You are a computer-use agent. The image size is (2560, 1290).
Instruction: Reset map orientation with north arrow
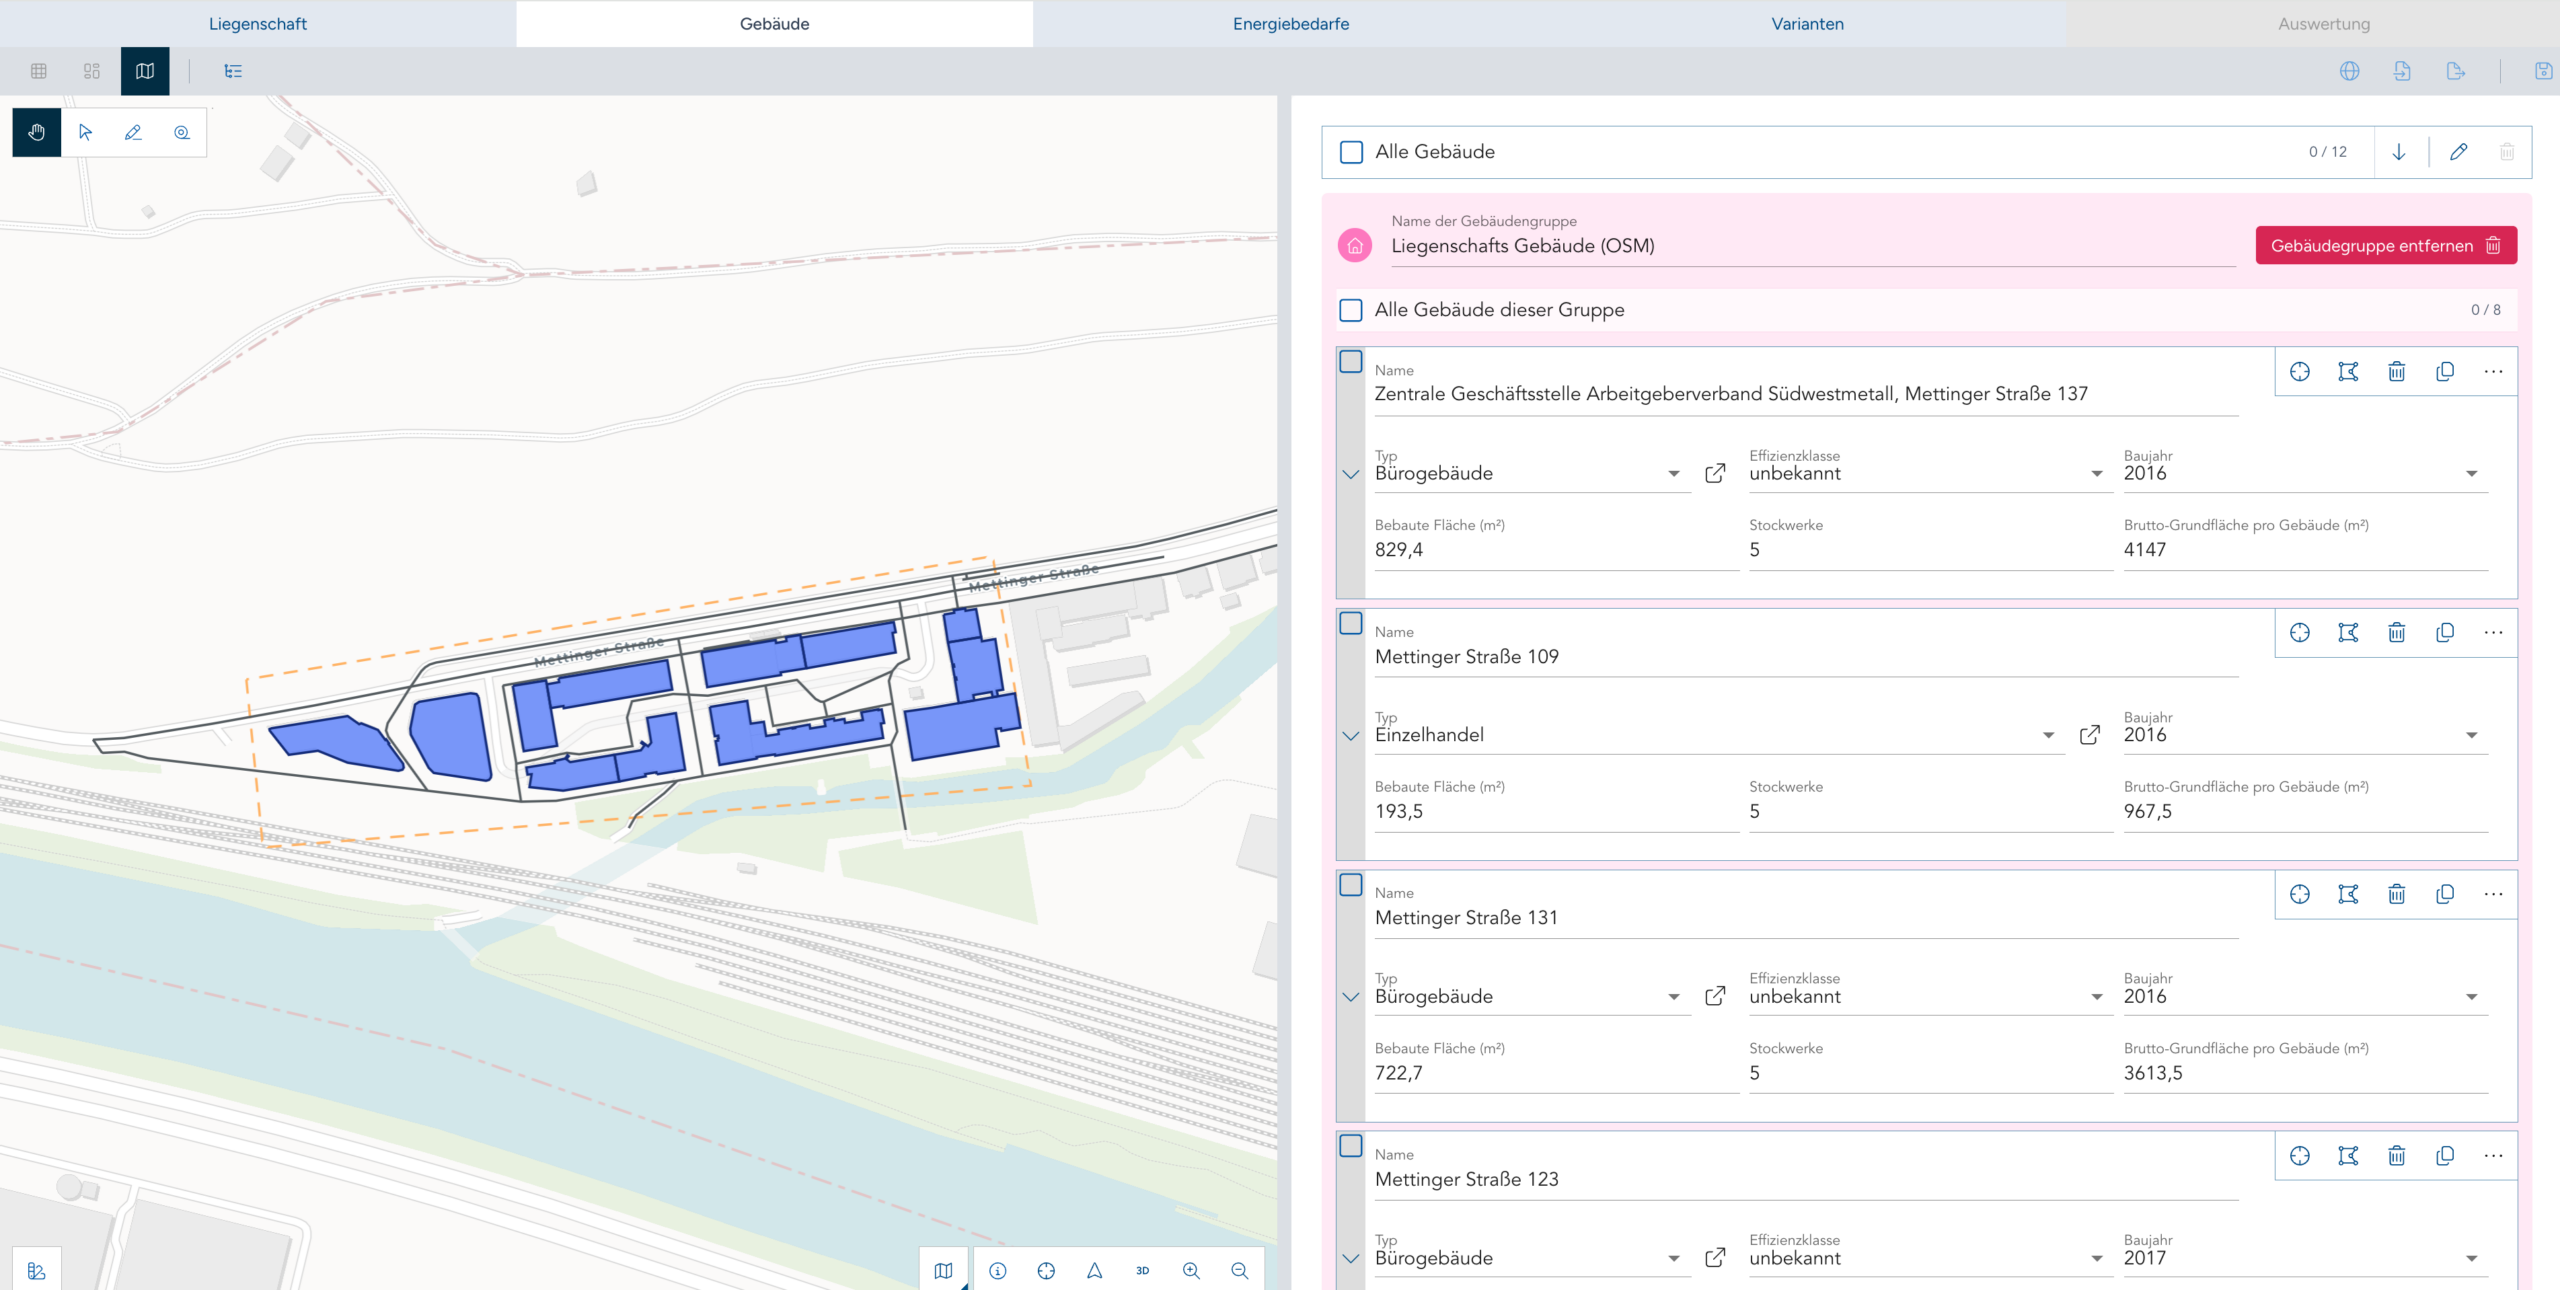tap(1095, 1270)
